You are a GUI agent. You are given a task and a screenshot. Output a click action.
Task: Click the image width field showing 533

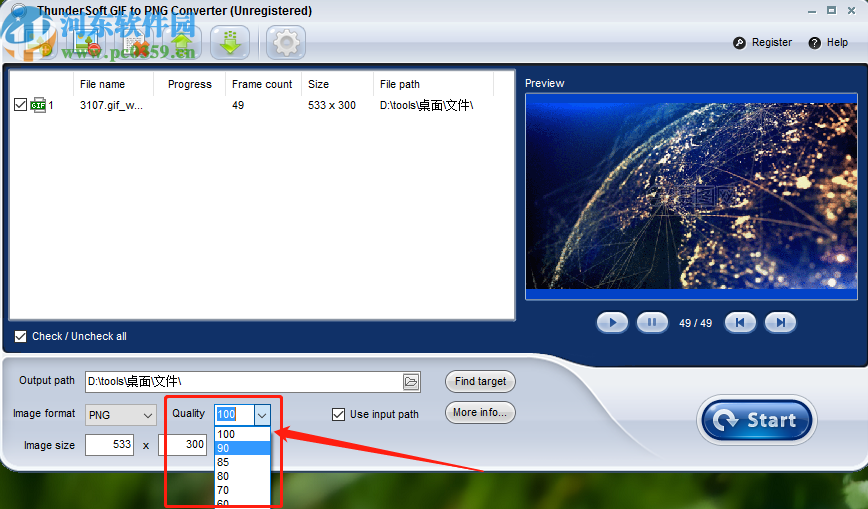(109, 445)
